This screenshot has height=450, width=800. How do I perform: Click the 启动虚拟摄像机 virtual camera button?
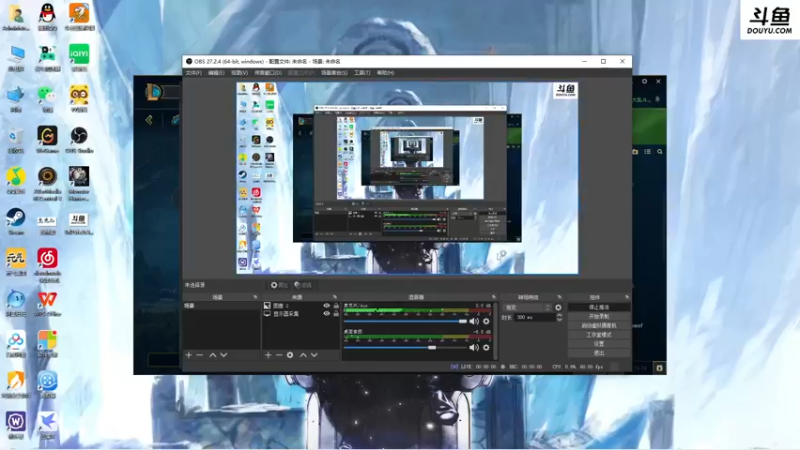click(x=599, y=326)
